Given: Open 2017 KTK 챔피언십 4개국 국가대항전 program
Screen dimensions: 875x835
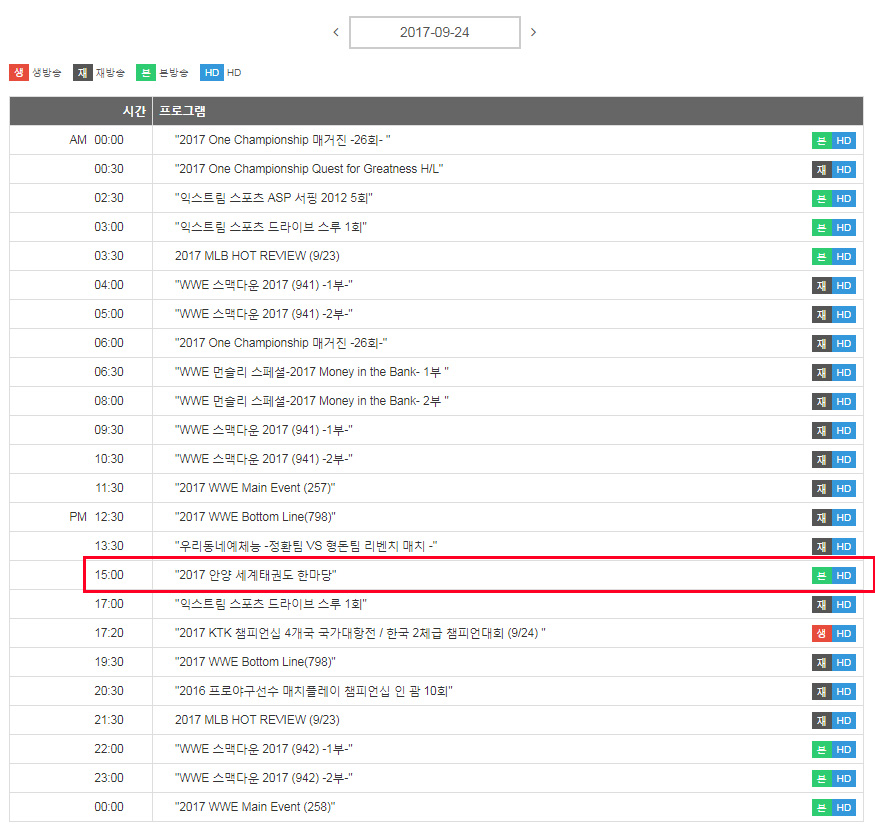Looking at the screenshot, I should tap(360, 634).
